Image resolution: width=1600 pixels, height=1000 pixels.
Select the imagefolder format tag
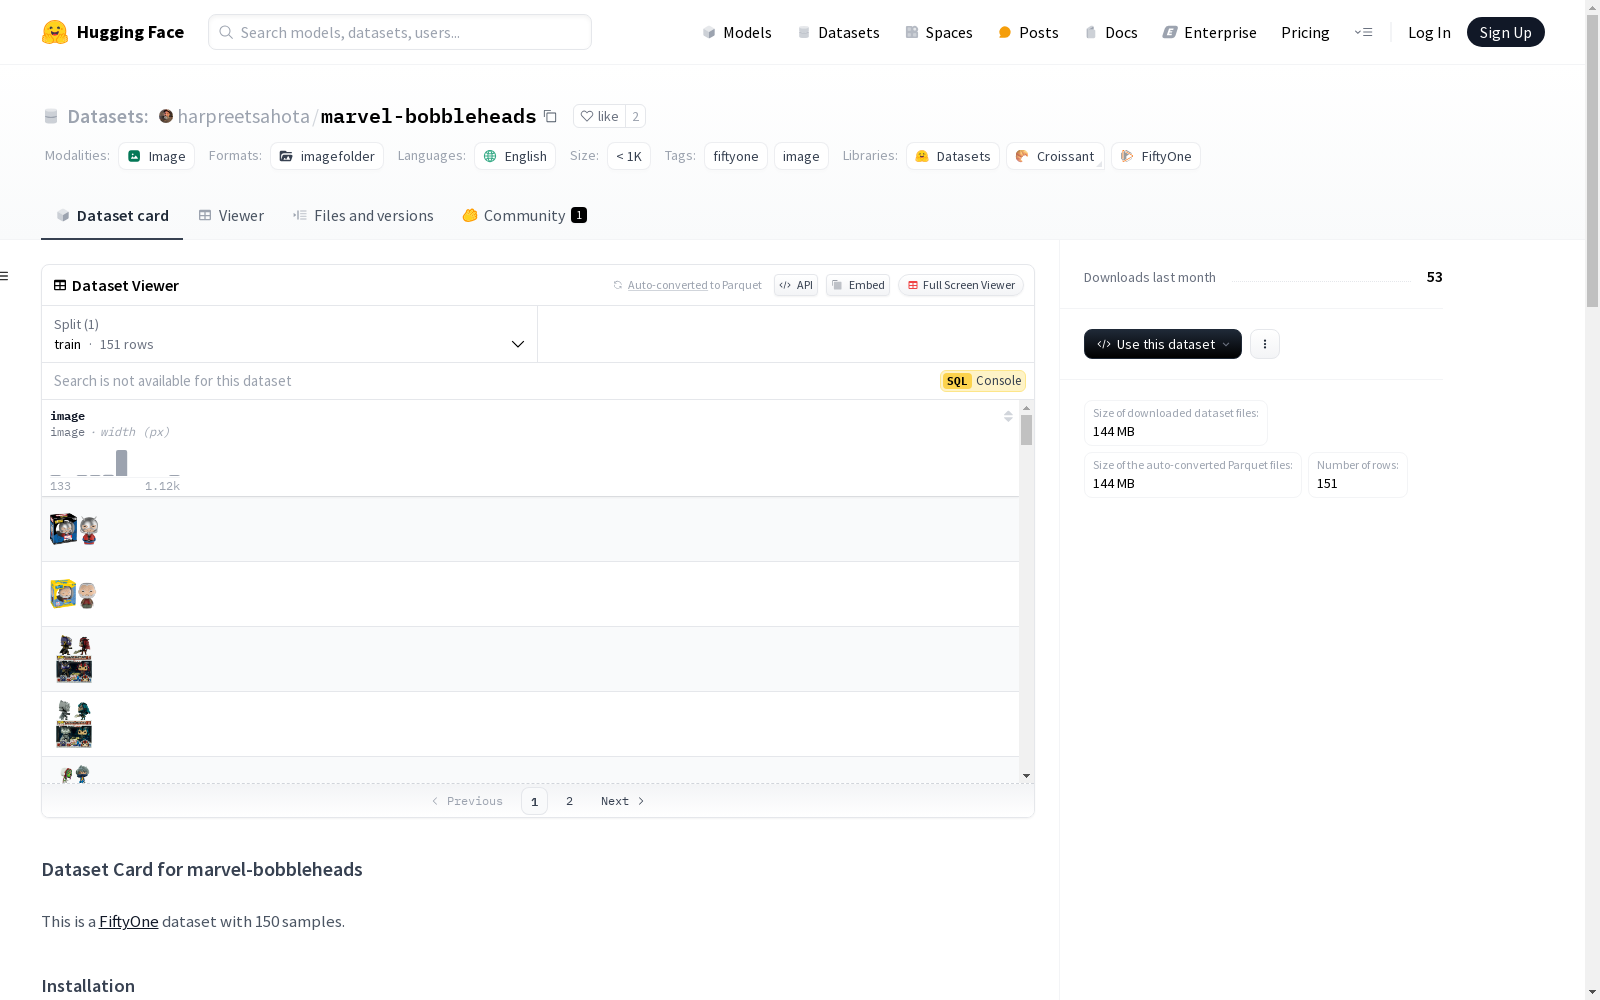click(x=327, y=156)
